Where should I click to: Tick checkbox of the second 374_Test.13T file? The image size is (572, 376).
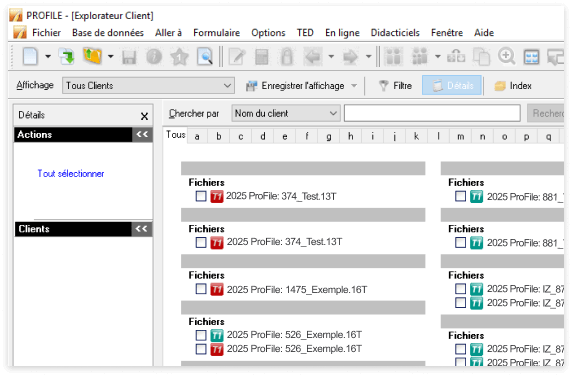pos(201,243)
